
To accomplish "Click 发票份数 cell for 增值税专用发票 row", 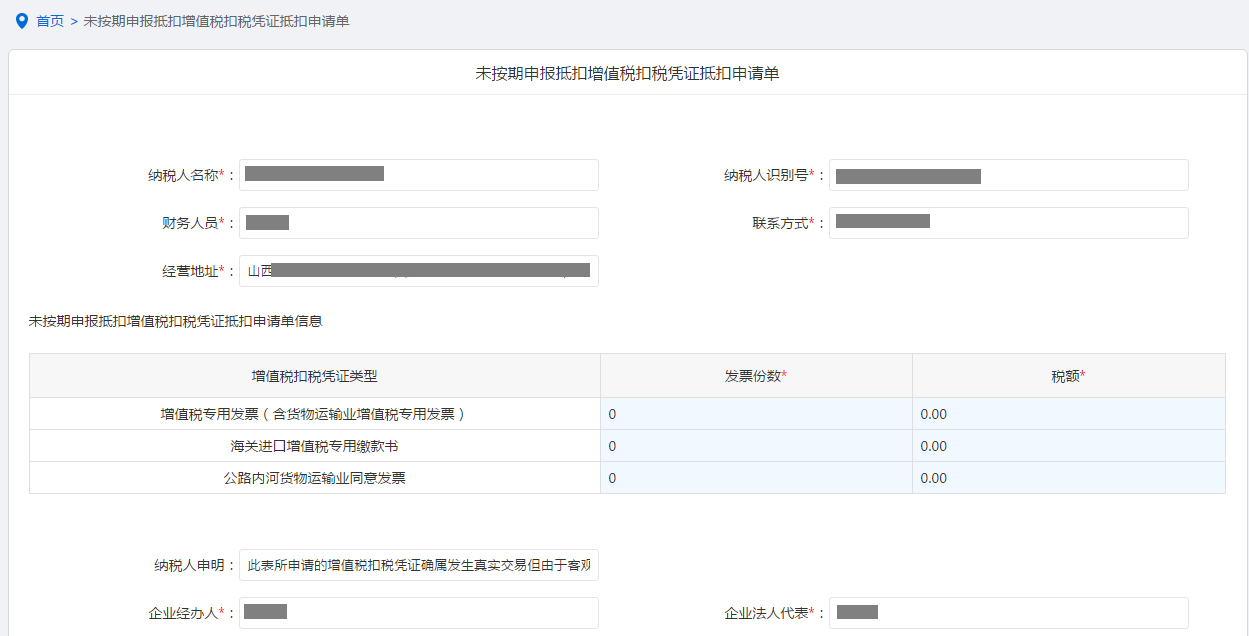I will (x=756, y=414).
